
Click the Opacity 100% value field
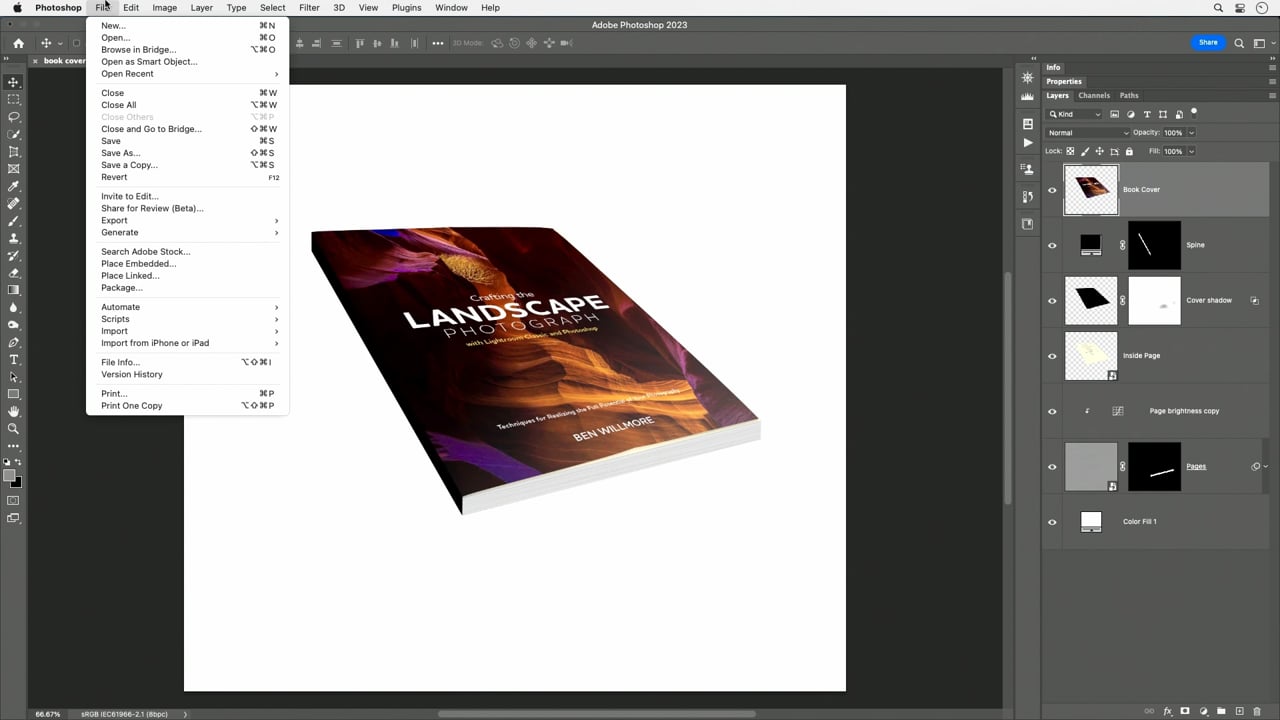(x=1173, y=133)
